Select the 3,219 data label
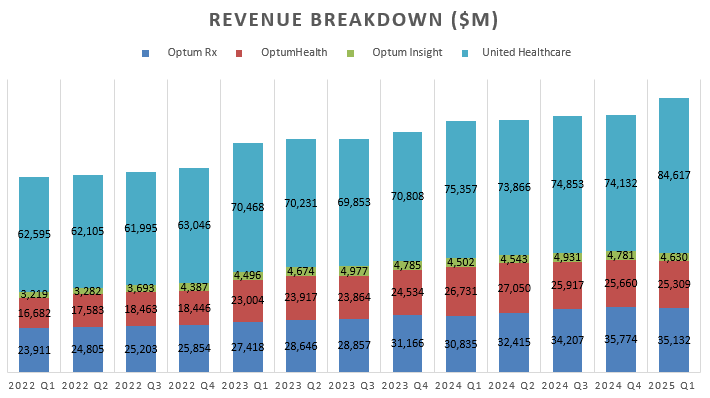This screenshot has width=710, height=398. coord(34,294)
